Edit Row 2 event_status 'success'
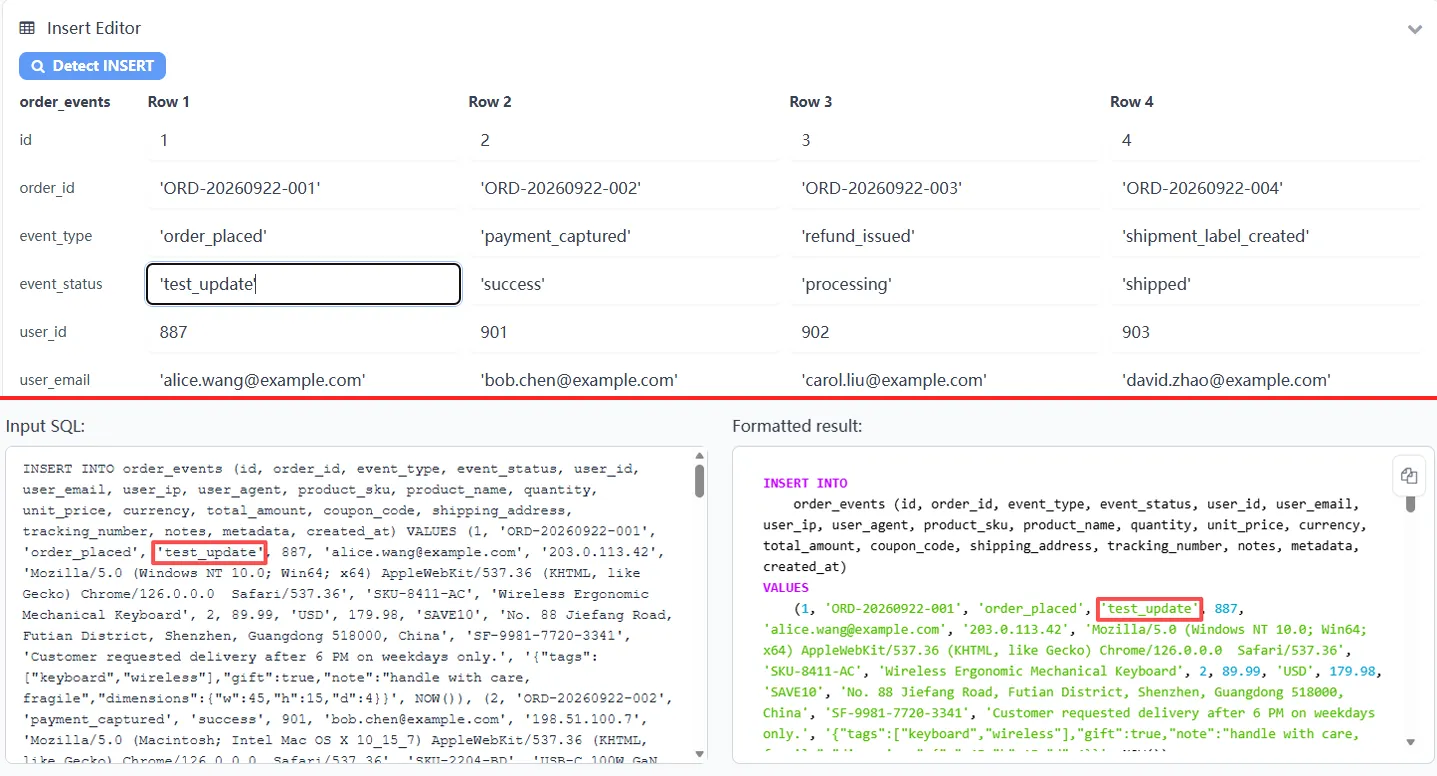The width and height of the screenshot is (1437, 776). [625, 284]
